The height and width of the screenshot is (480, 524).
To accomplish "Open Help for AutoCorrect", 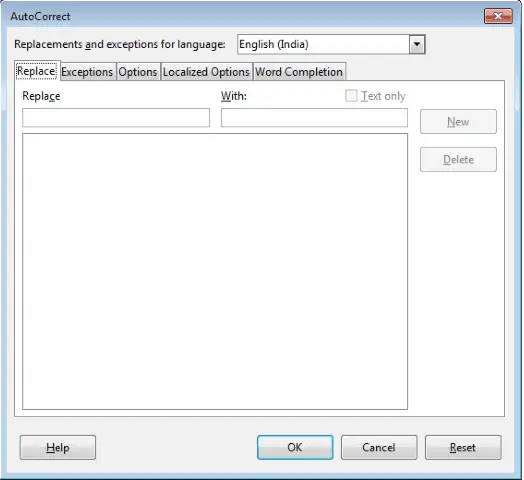I will pos(58,447).
